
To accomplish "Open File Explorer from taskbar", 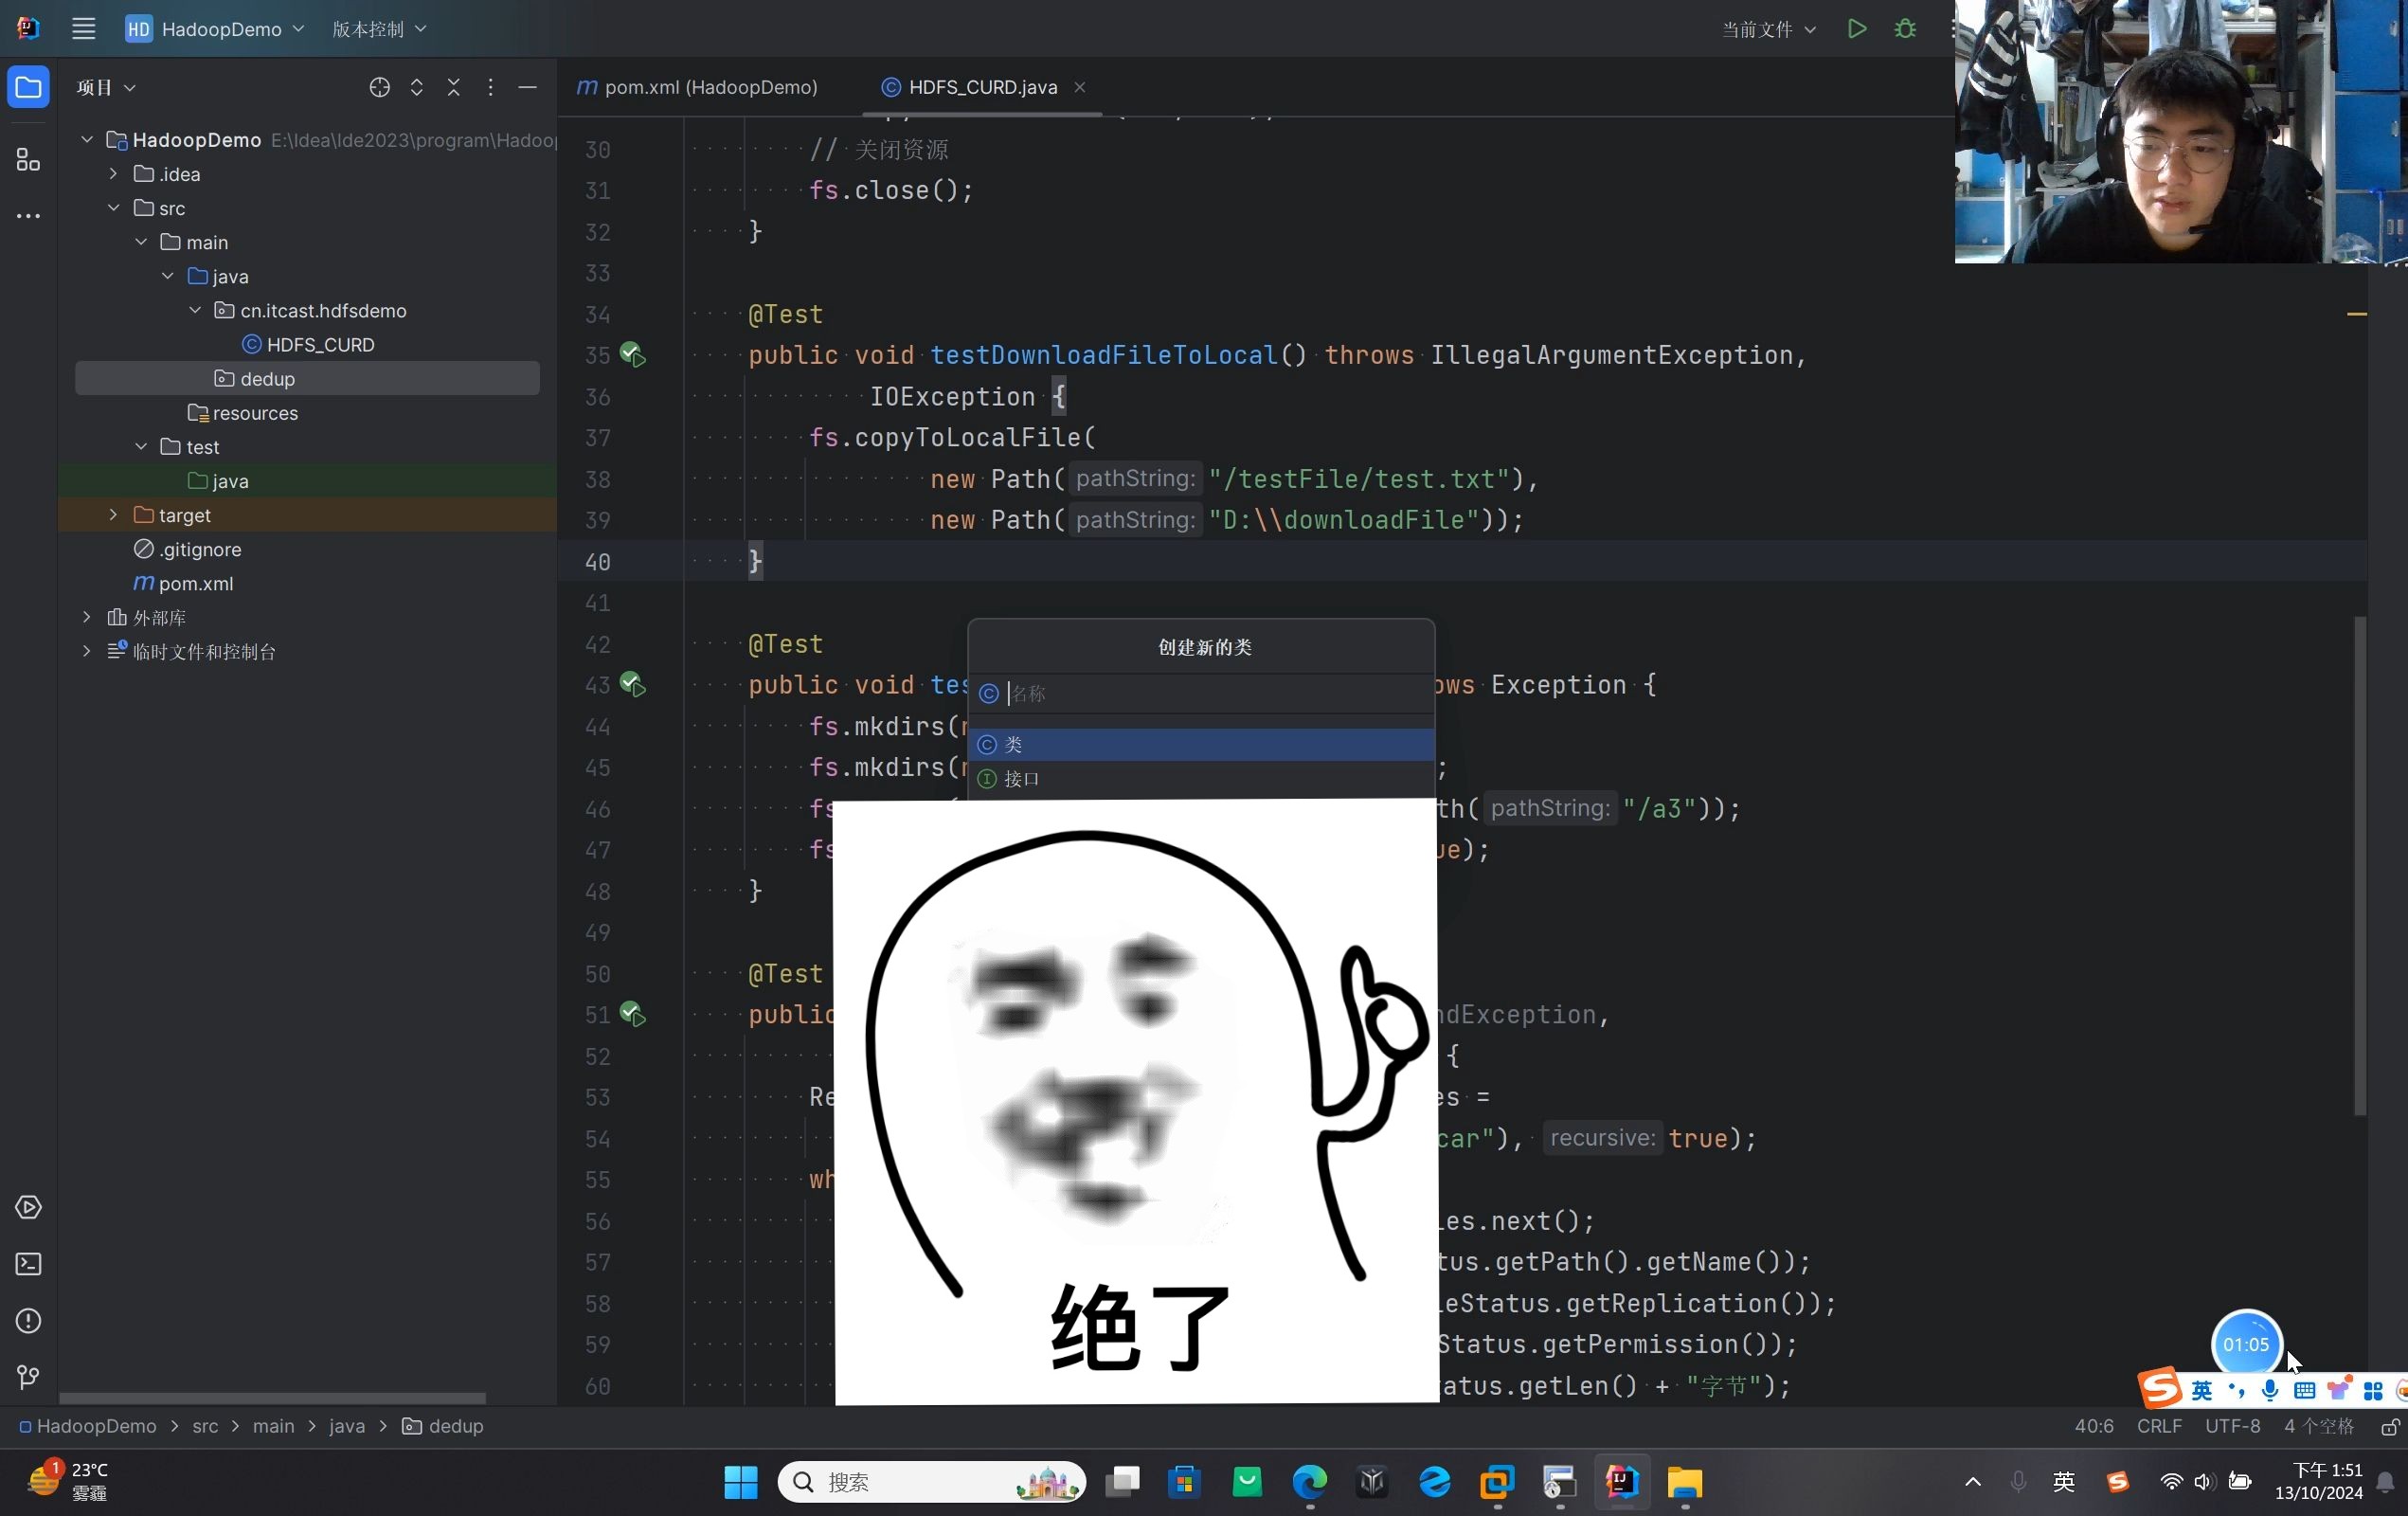I will [x=1684, y=1482].
